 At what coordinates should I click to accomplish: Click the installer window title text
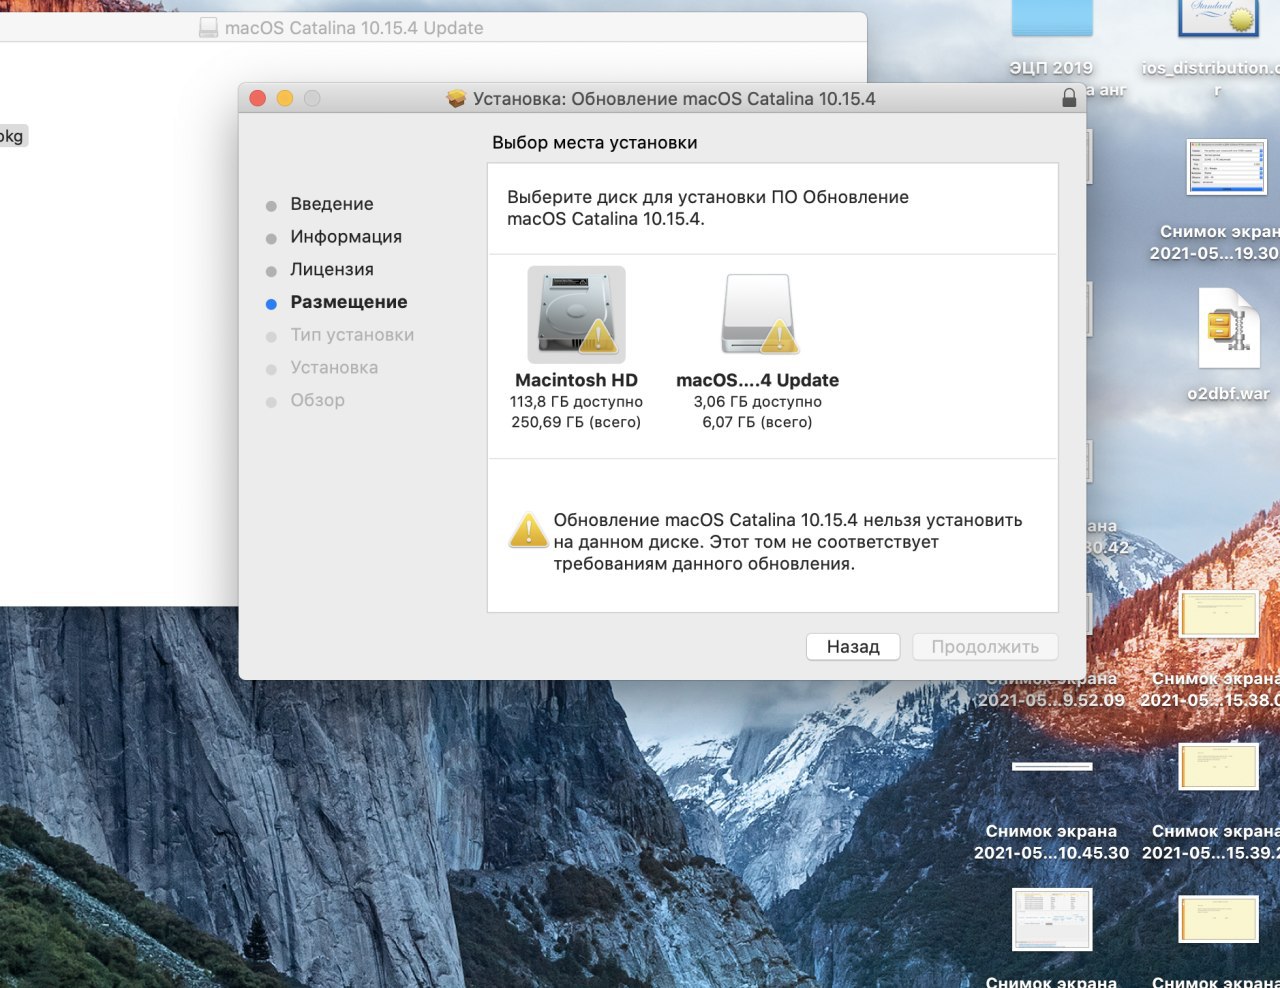(674, 99)
